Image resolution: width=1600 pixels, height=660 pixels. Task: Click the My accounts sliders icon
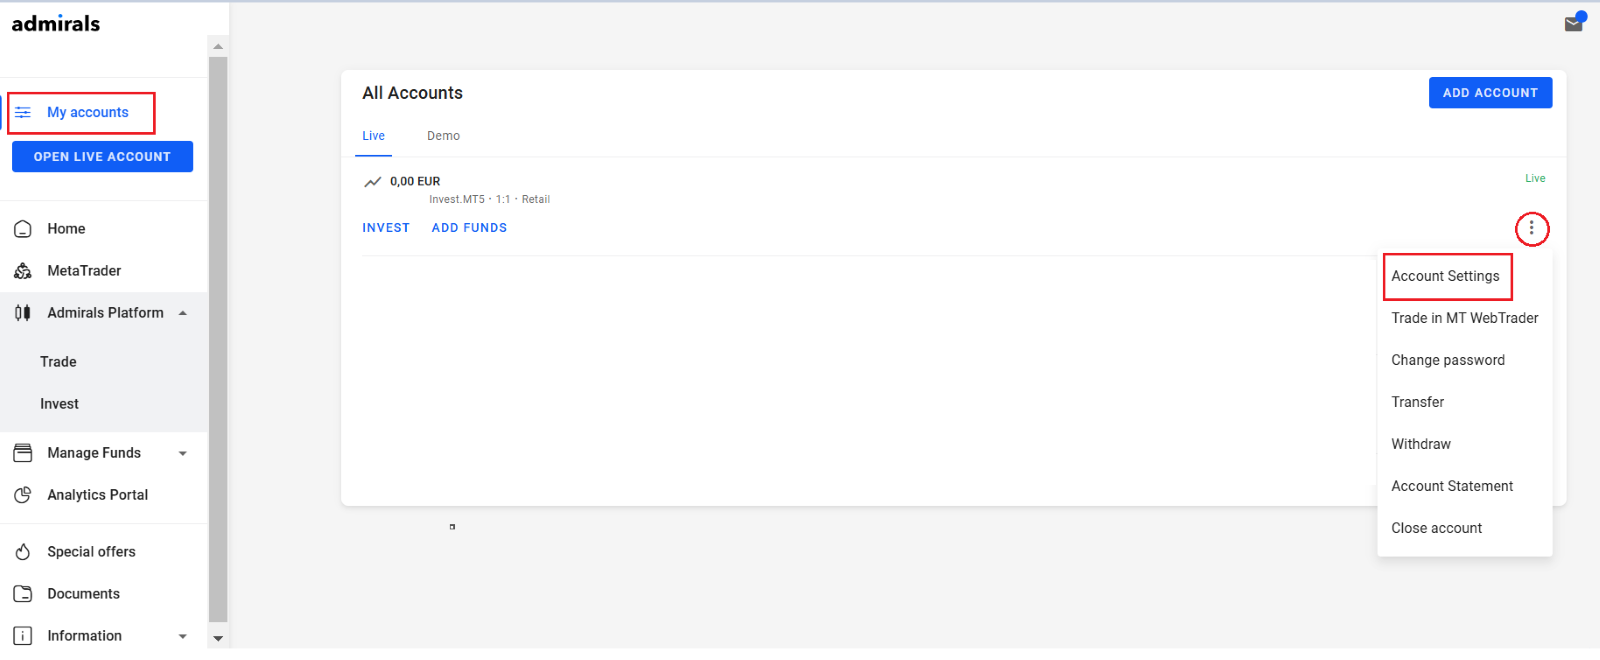point(23,112)
